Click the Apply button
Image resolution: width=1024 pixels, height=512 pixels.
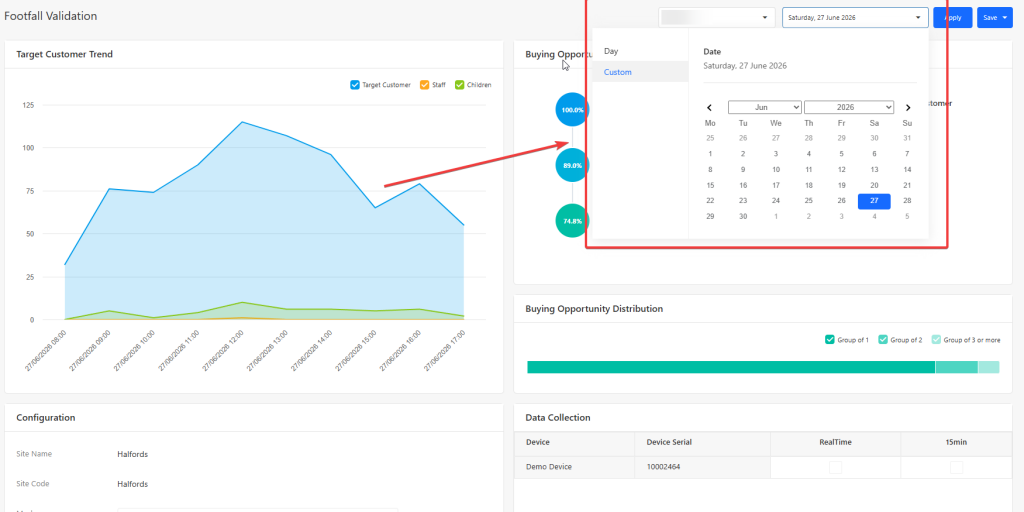[953, 18]
